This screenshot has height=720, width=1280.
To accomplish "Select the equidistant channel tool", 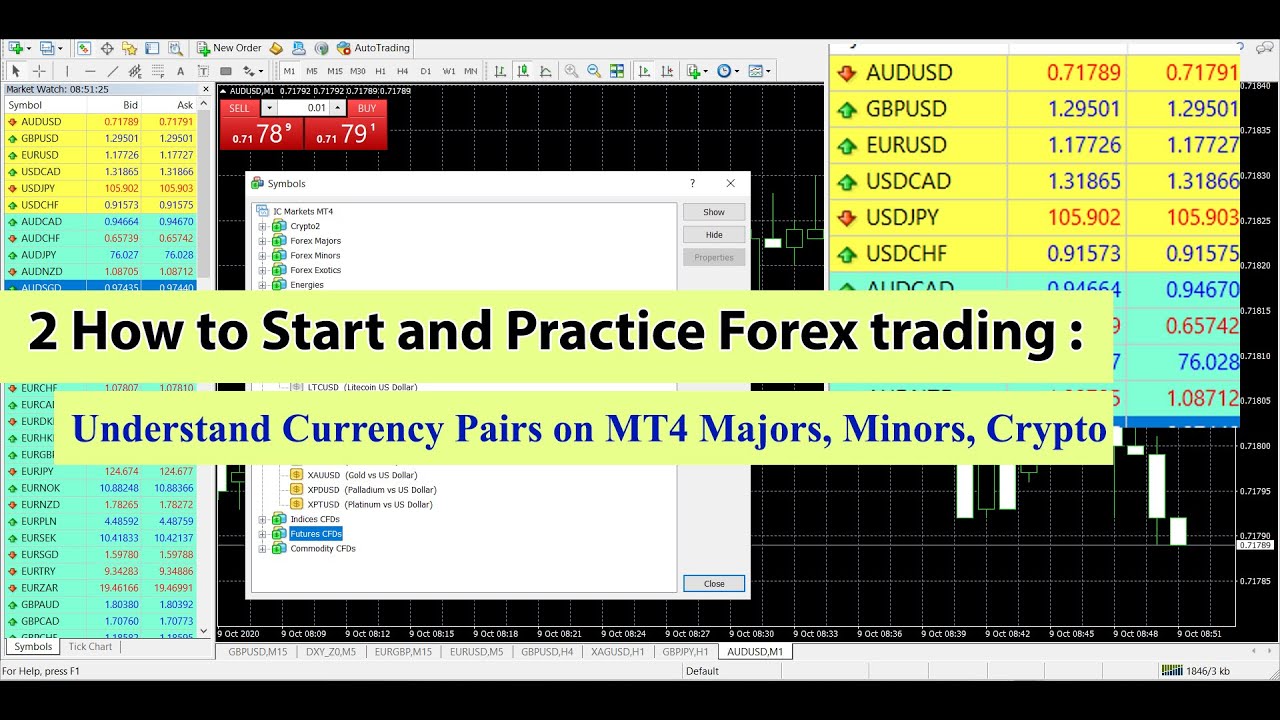I will 135,71.
